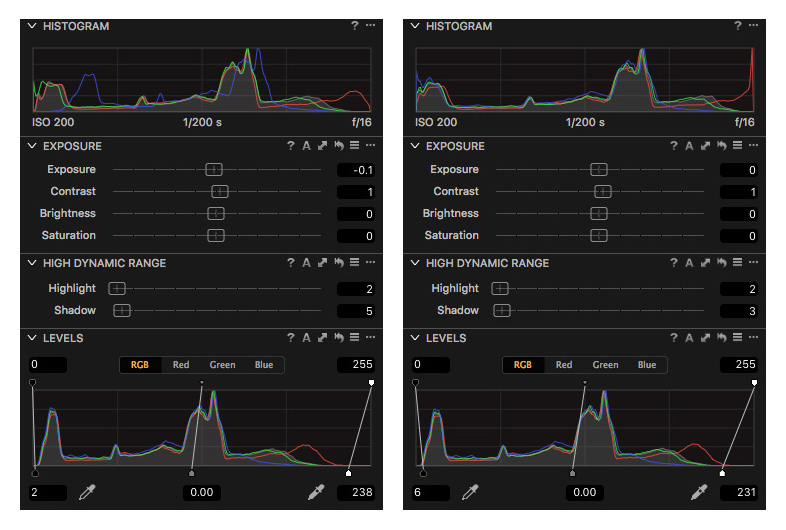Click Exposure slider handle in left panel
The image size is (786, 530).
214,169
